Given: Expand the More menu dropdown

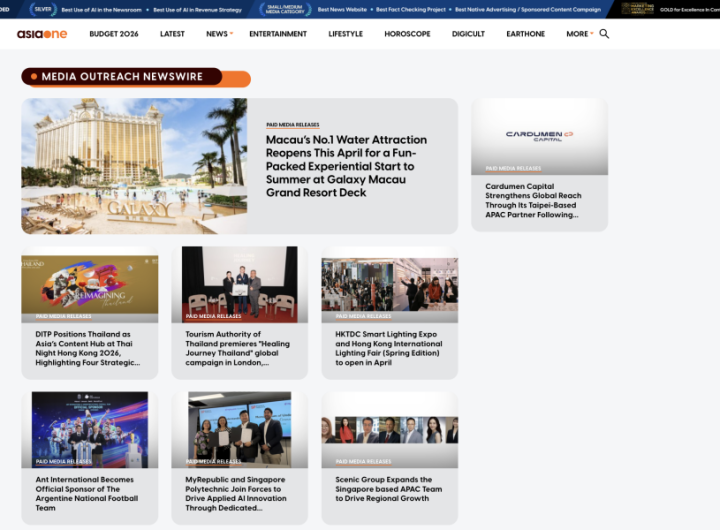Looking at the screenshot, I should pyautogui.click(x=592, y=34).
